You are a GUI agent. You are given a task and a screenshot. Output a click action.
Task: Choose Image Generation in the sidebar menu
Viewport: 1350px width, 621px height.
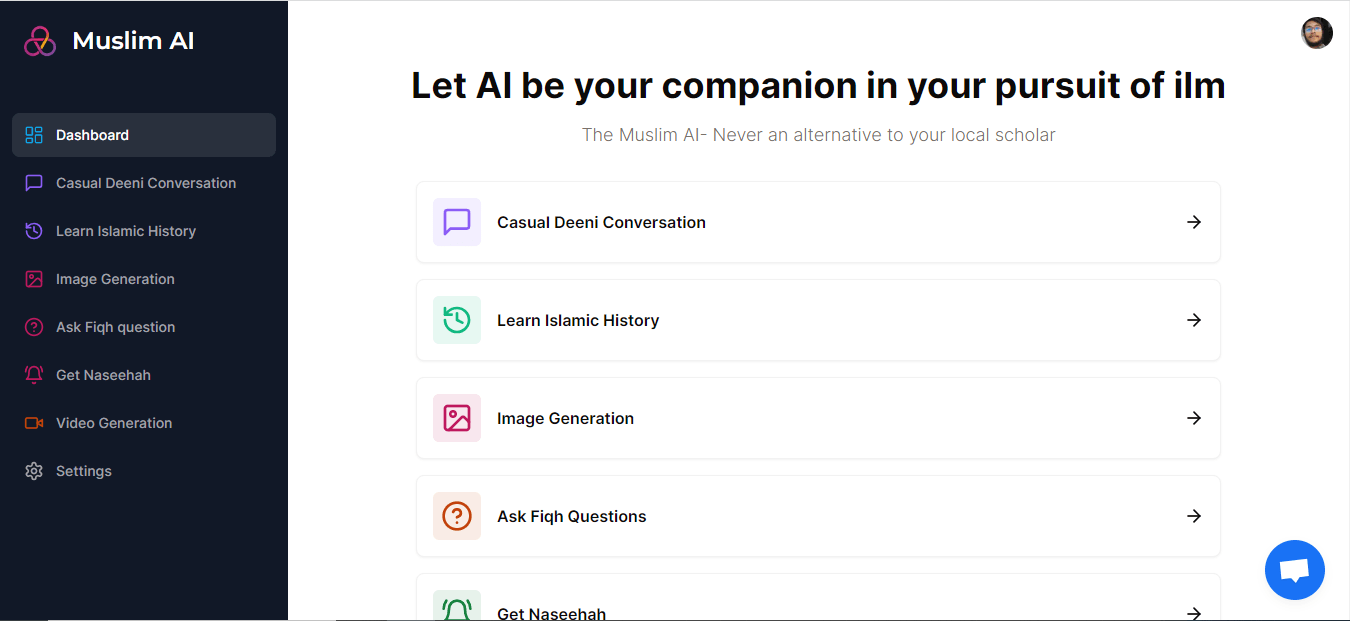(144, 279)
